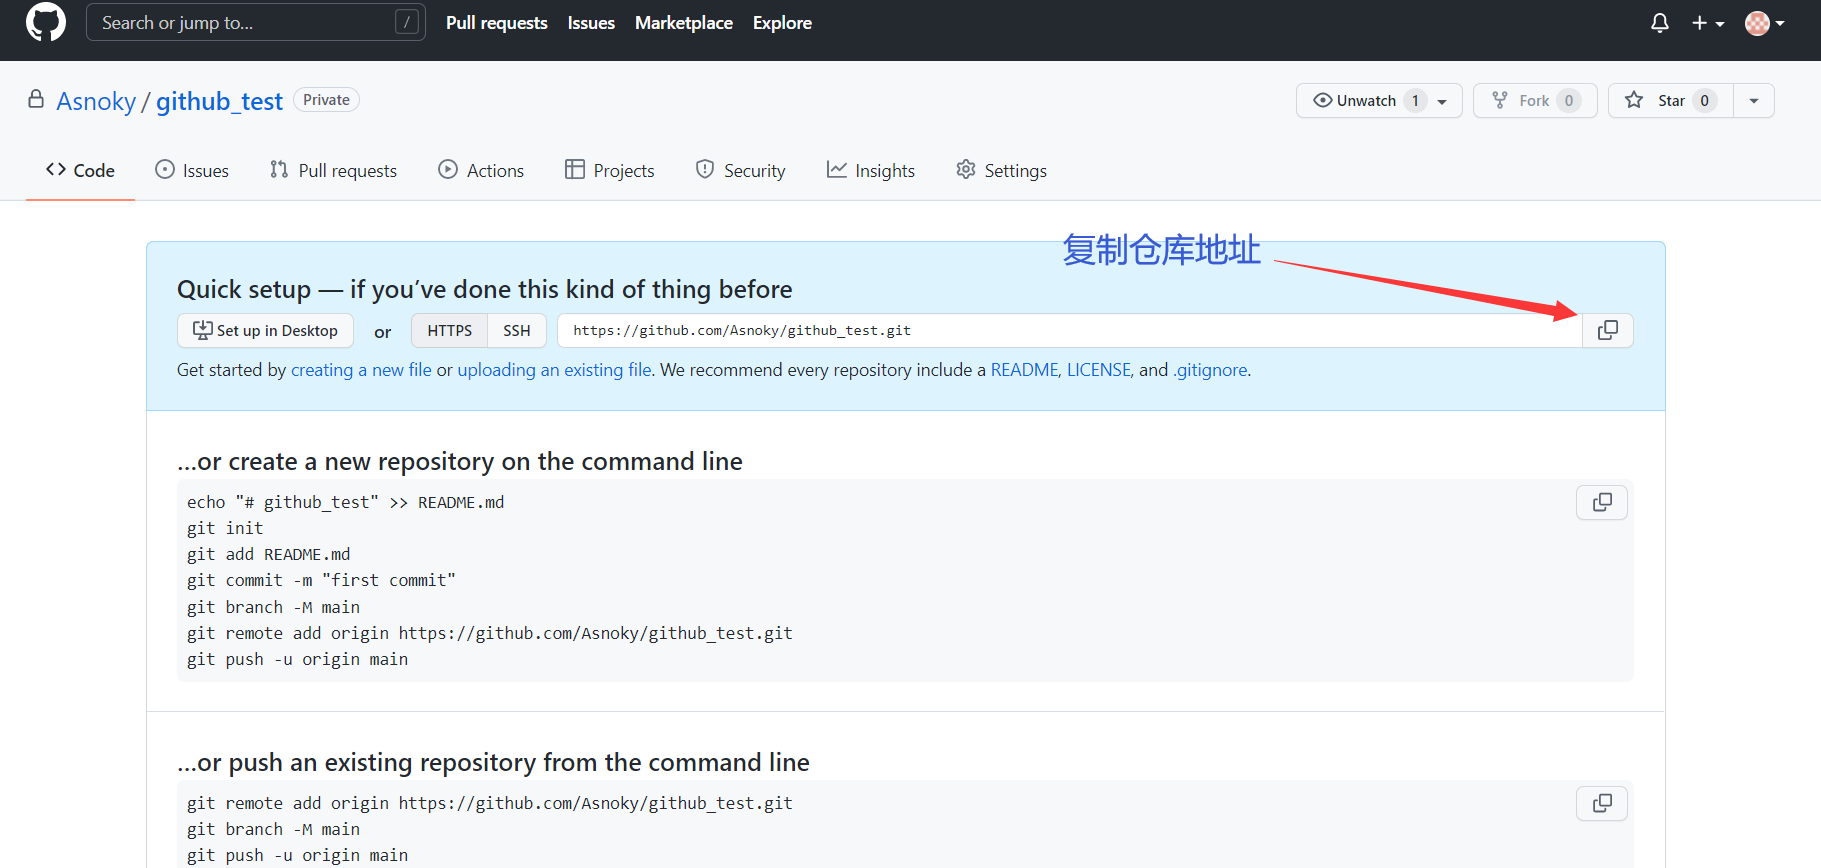1821x868 pixels.
Task: Click the Fork count badge
Action: click(x=1569, y=100)
